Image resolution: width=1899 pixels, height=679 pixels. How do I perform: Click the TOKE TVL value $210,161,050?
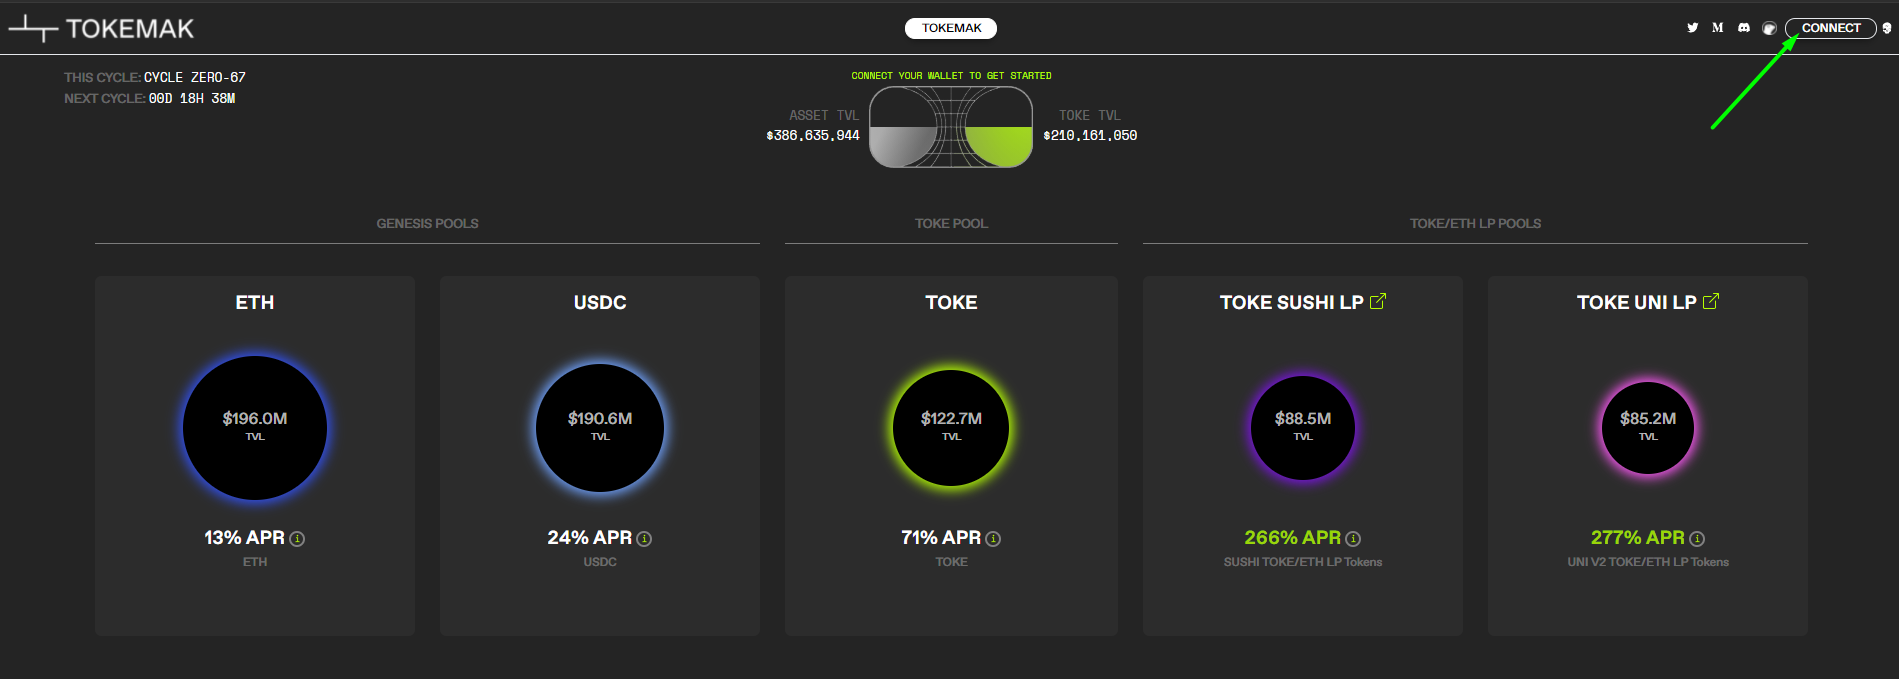(1090, 136)
